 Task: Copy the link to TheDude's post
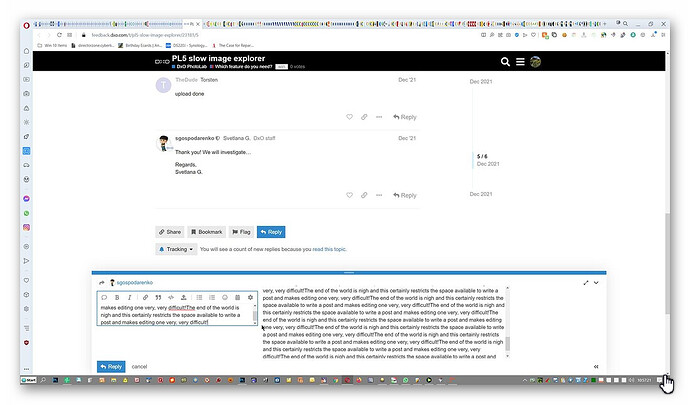[364, 117]
